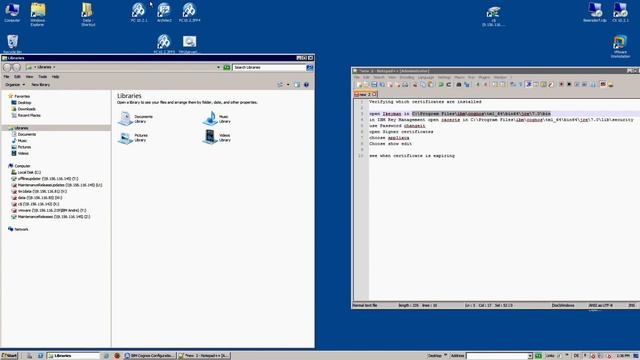Click the Start button
This screenshot has height=360, width=640.
(x=9, y=356)
